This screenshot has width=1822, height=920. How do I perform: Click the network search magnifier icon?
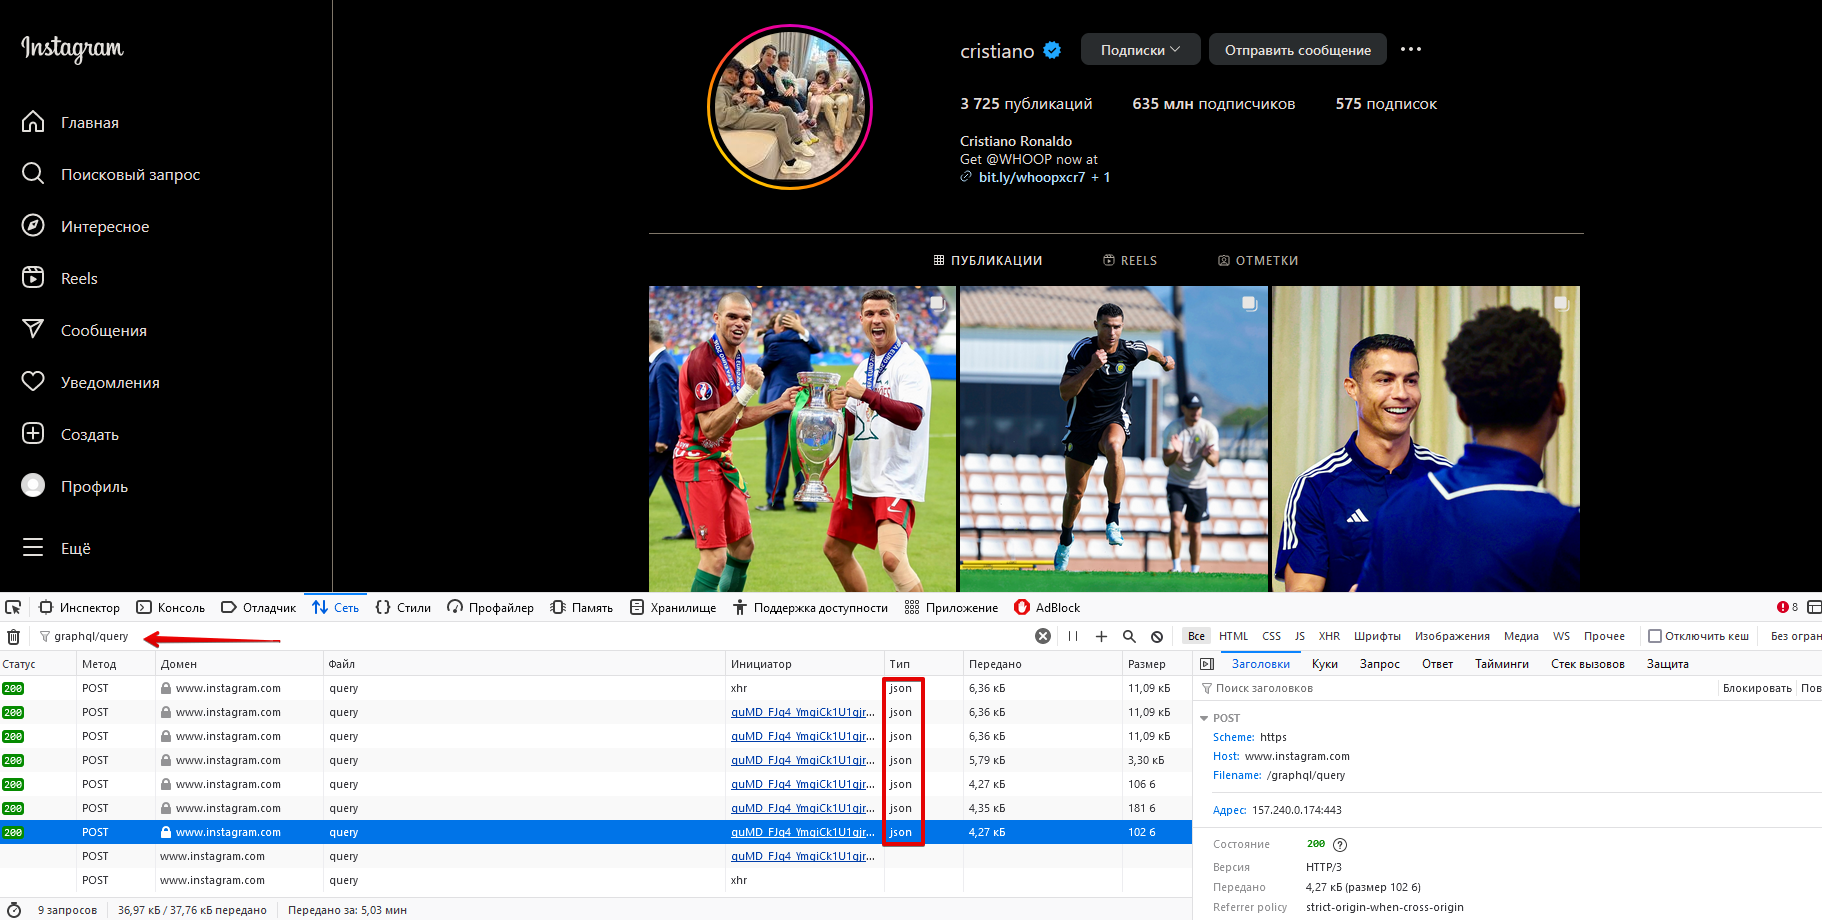(1129, 636)
